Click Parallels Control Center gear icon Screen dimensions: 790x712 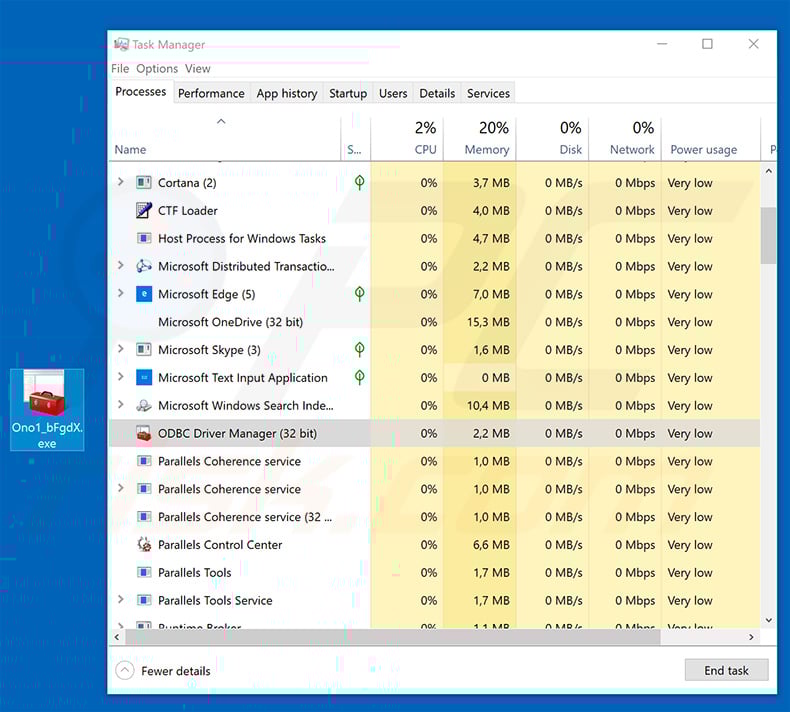(x=144, y=544)
